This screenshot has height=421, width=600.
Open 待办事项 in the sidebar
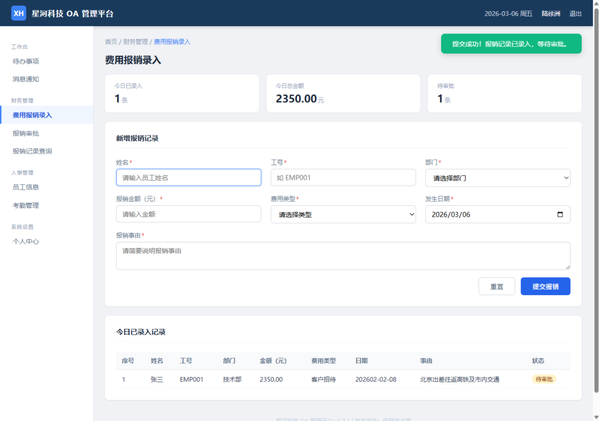coord(26,61)
